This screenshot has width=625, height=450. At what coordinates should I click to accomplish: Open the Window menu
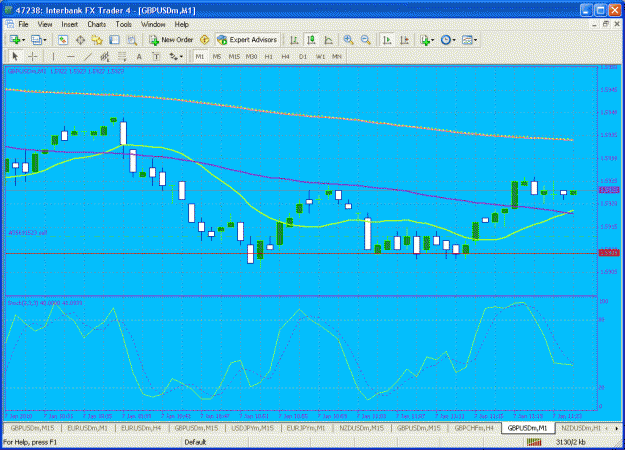tap(153, 24)
